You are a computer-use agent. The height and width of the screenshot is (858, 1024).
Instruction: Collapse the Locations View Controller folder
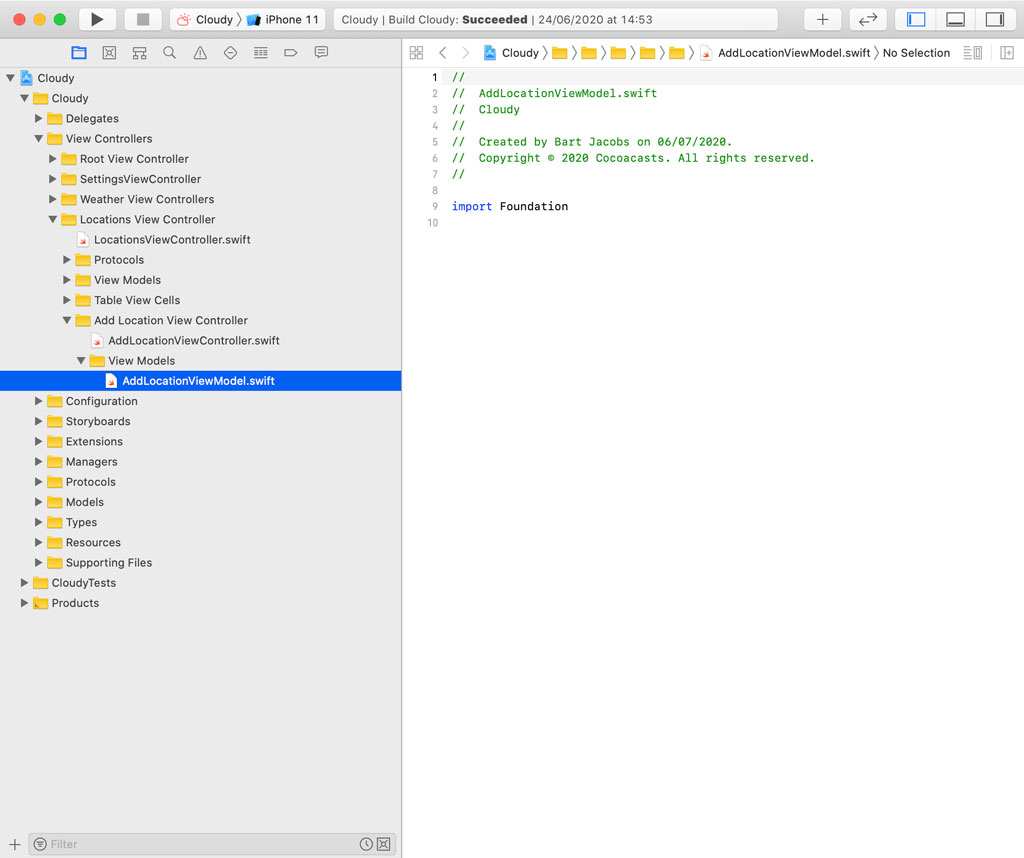pos(53,219)
